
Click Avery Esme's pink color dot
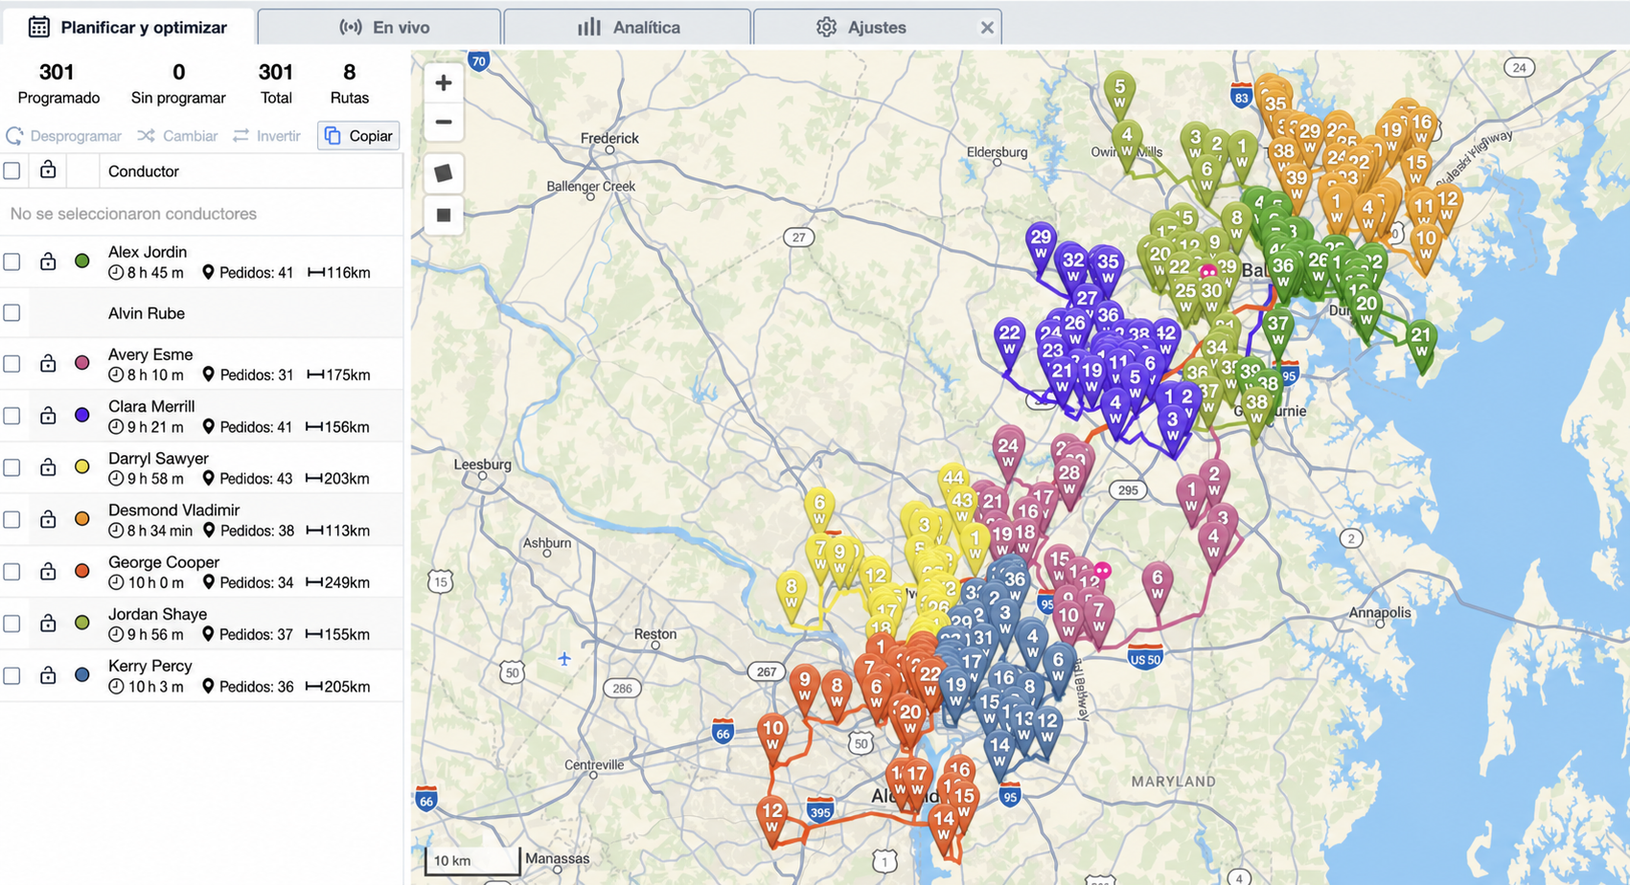pos(82,364)
